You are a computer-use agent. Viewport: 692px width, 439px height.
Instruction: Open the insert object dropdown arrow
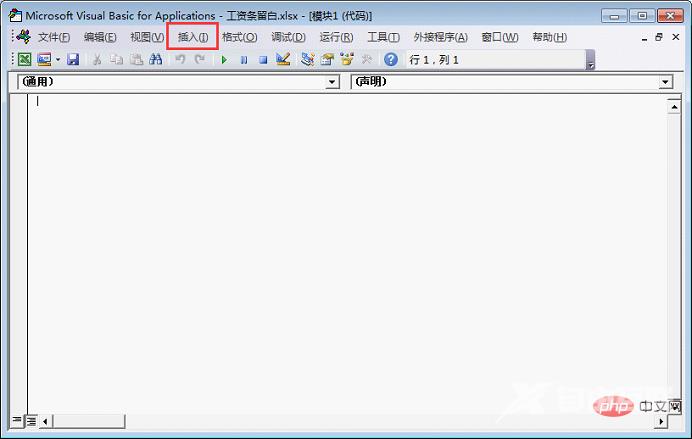click(57, 60)
